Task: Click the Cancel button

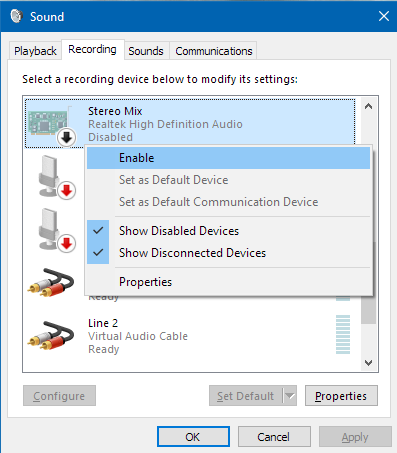Action: coord(274,437)
